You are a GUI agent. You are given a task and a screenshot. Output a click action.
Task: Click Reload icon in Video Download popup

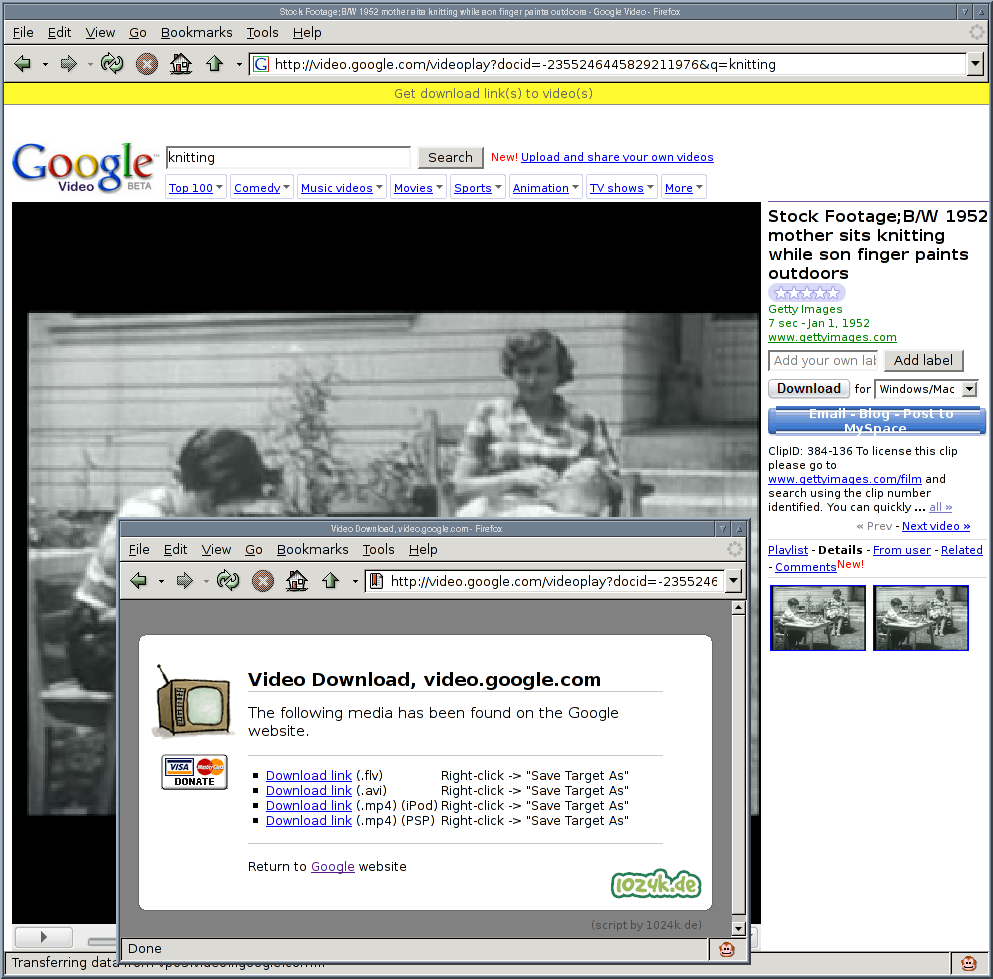click(228, 581)
